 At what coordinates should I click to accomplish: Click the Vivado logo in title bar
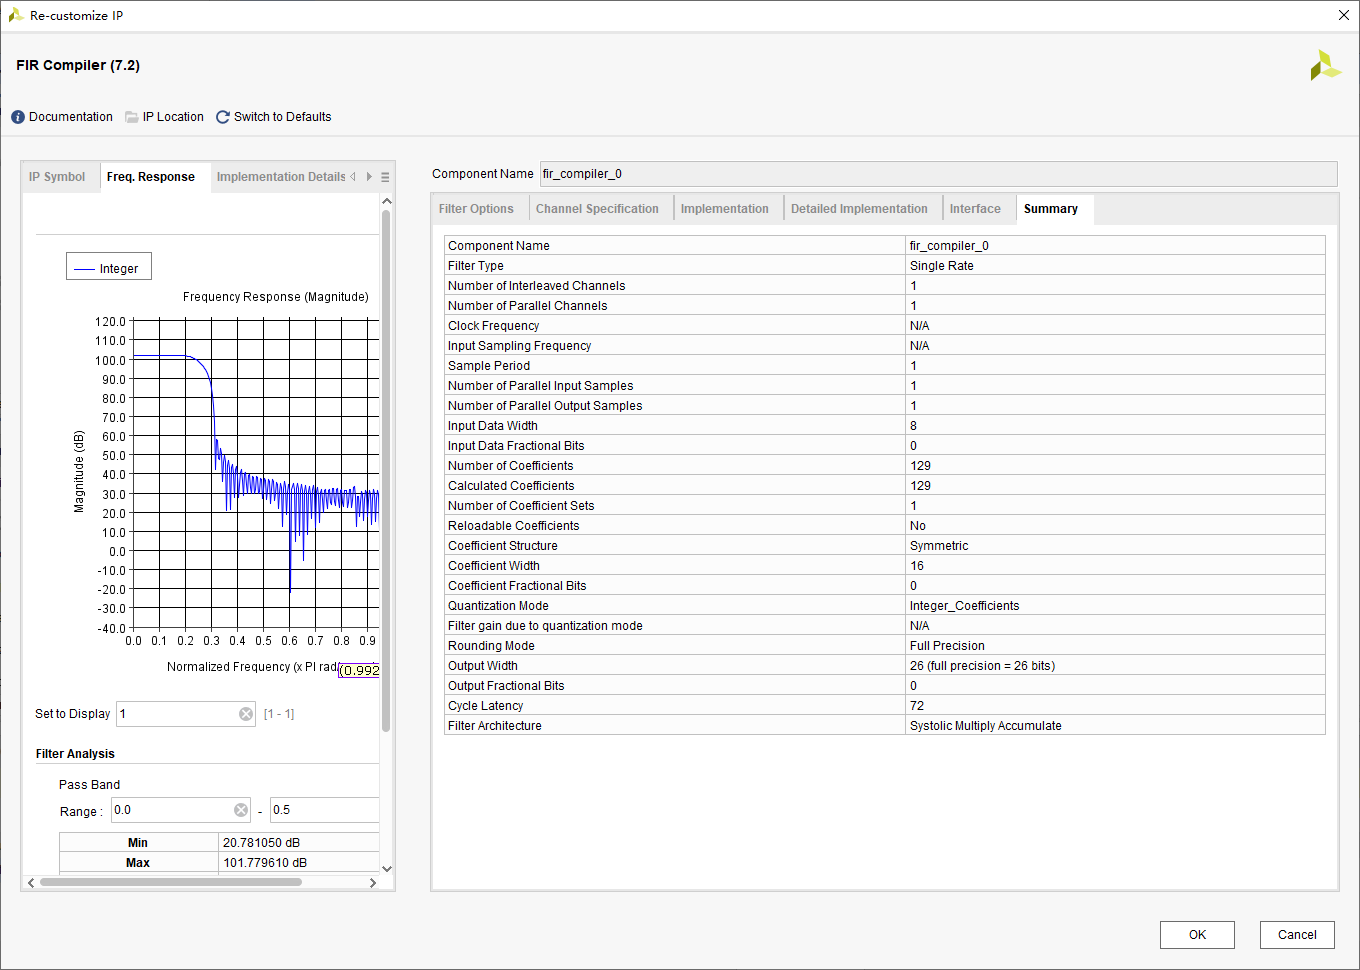(x=16, y=15)
